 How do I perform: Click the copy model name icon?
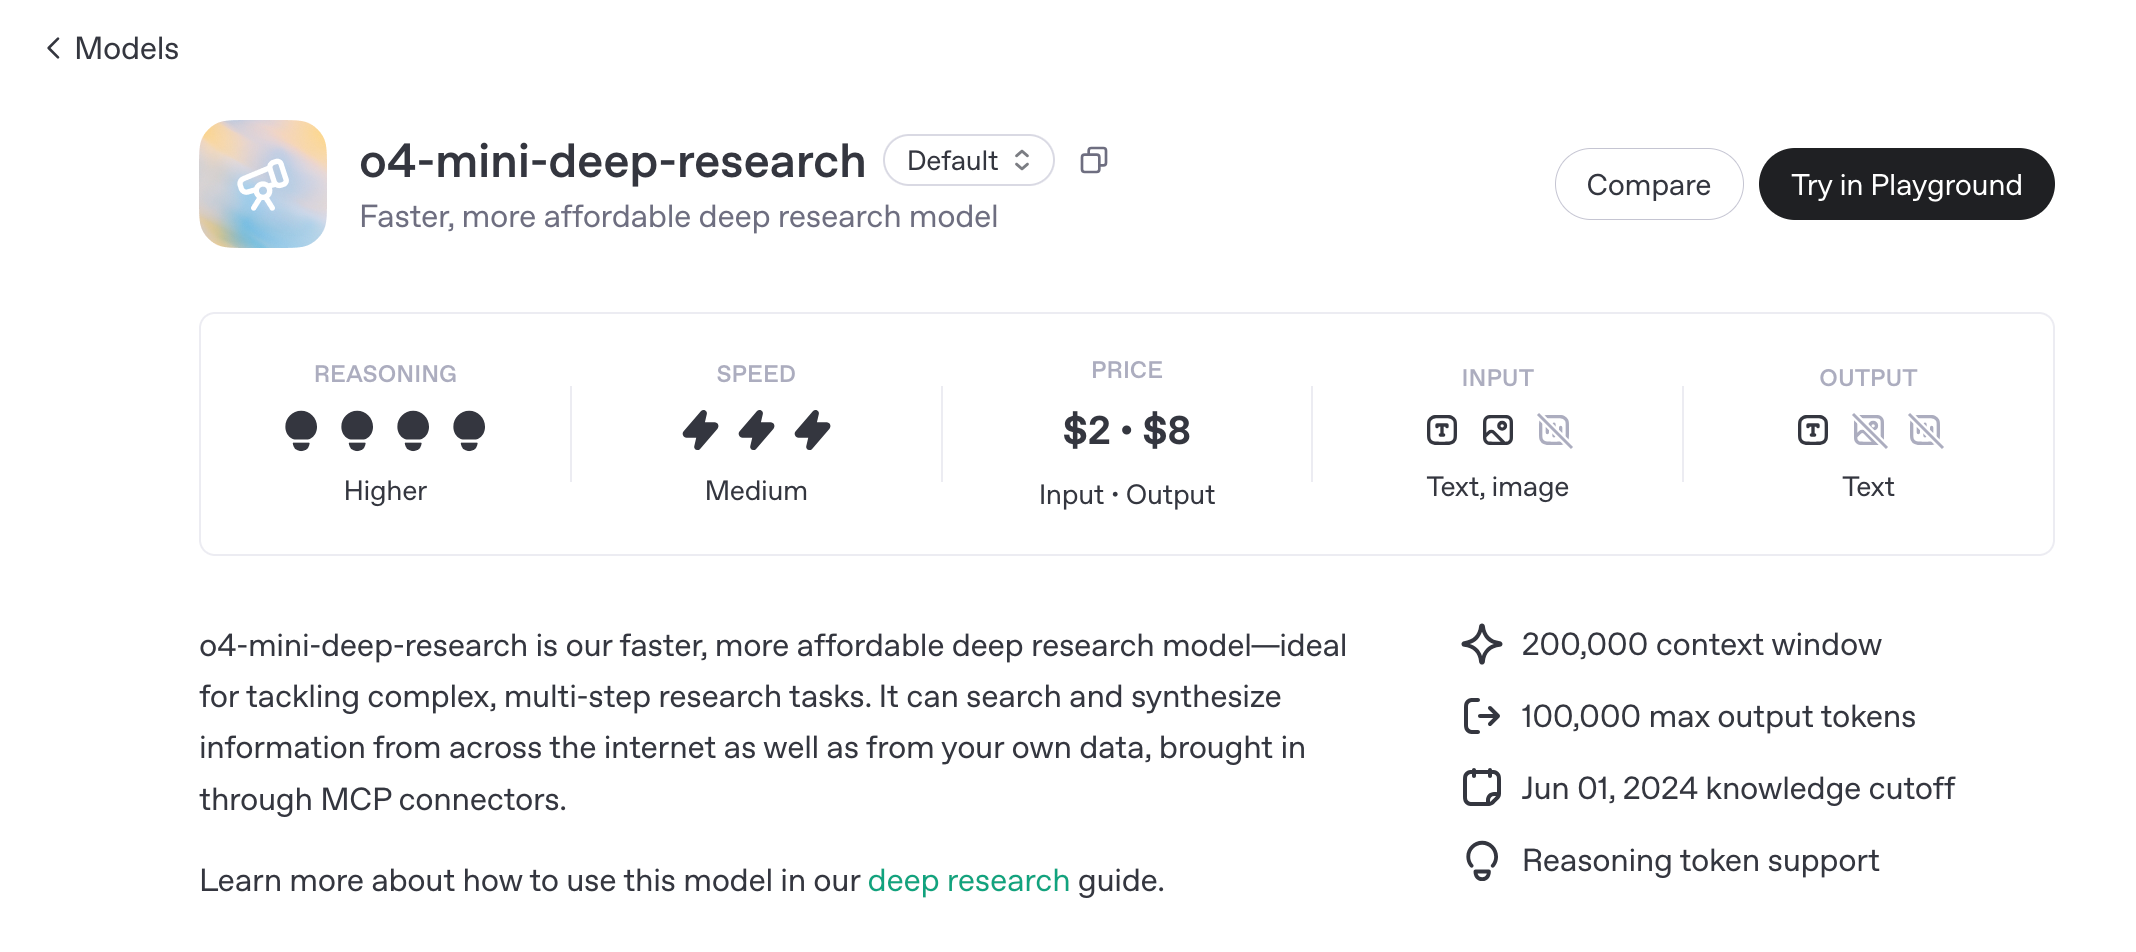(1092, 160)
